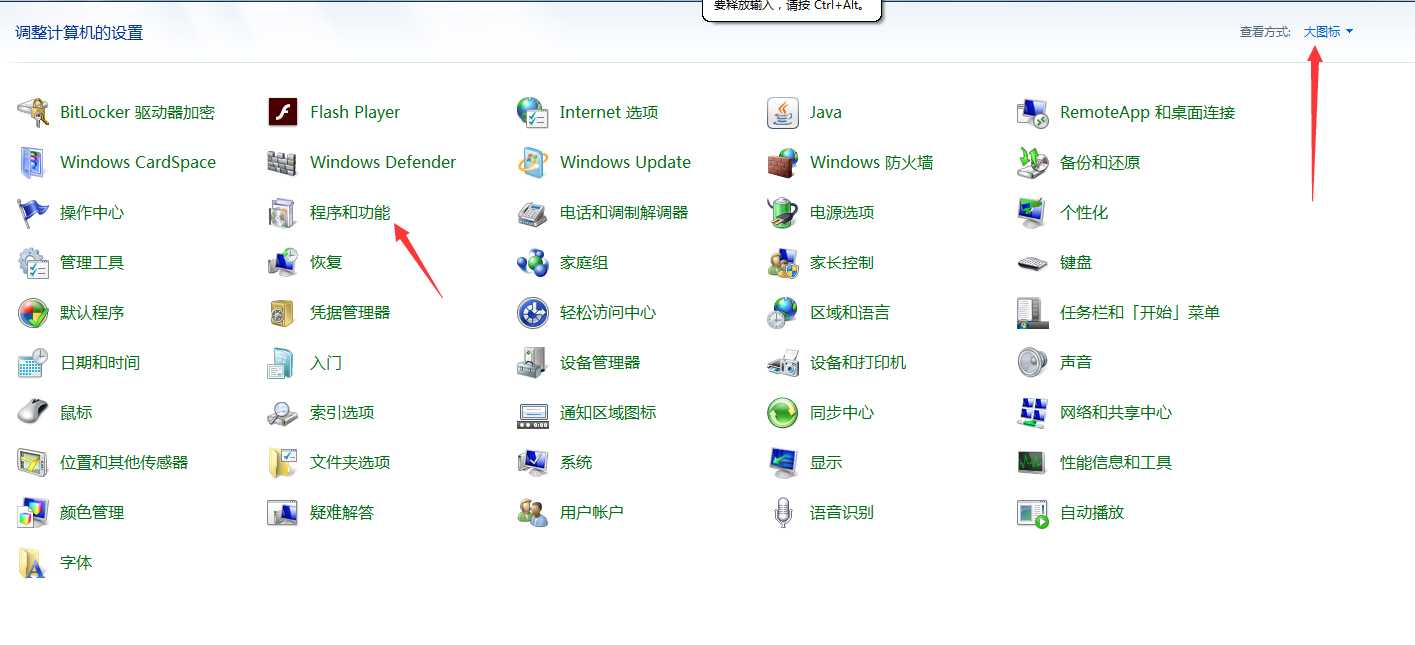Image resolution: width=1415 pixels, height=645 pixels.
Task: Open the 电源选项 link text
Action: tap(842, 212)
